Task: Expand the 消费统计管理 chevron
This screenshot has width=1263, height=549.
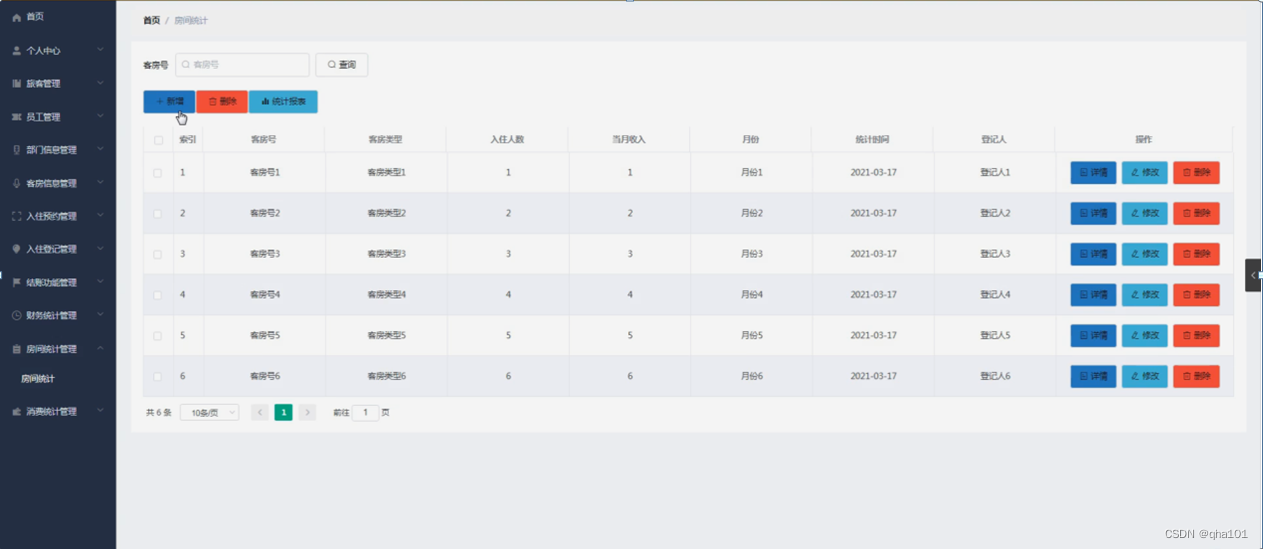Action: point(100,411)
